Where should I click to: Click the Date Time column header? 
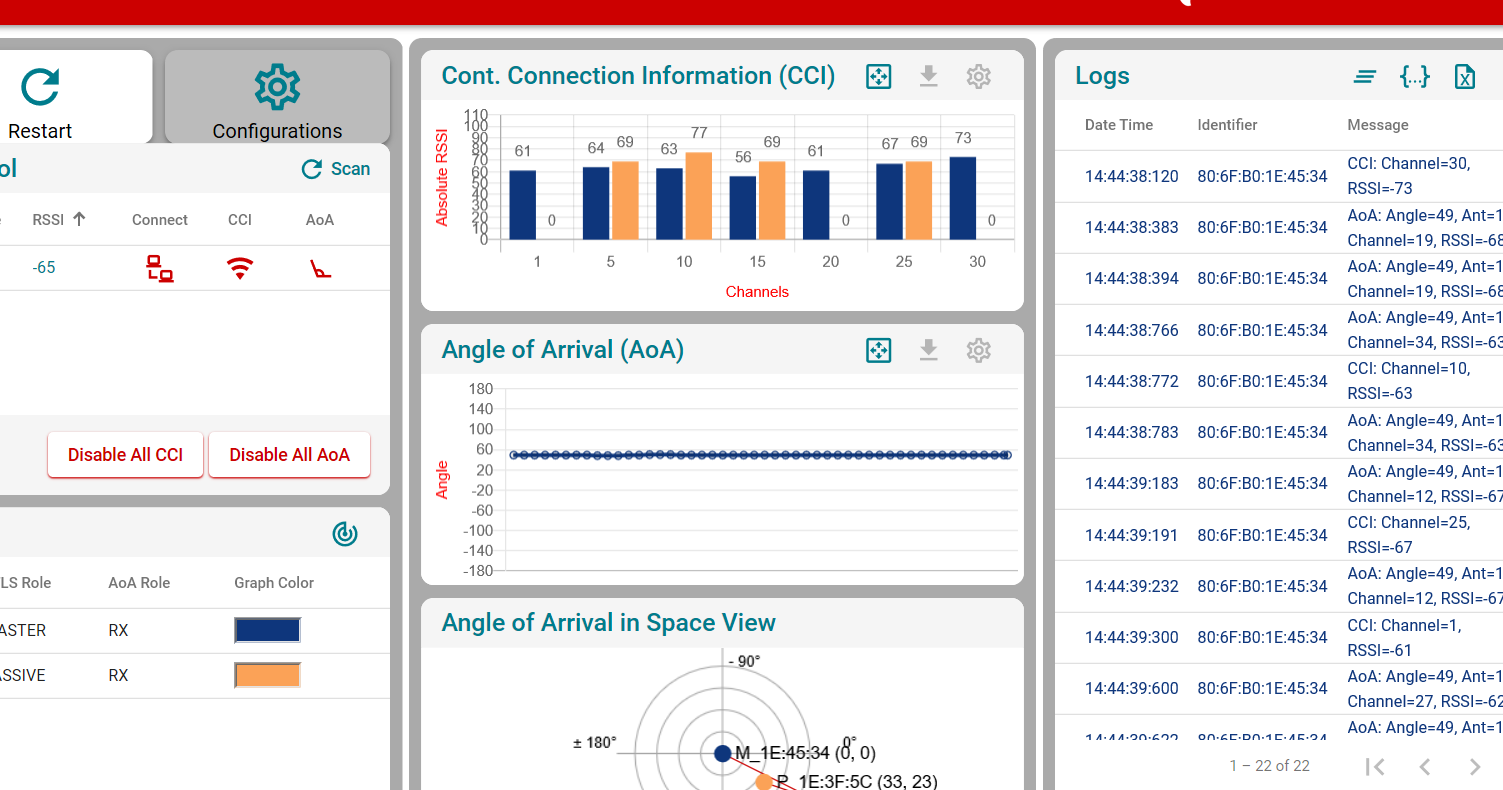(1119, 125)
